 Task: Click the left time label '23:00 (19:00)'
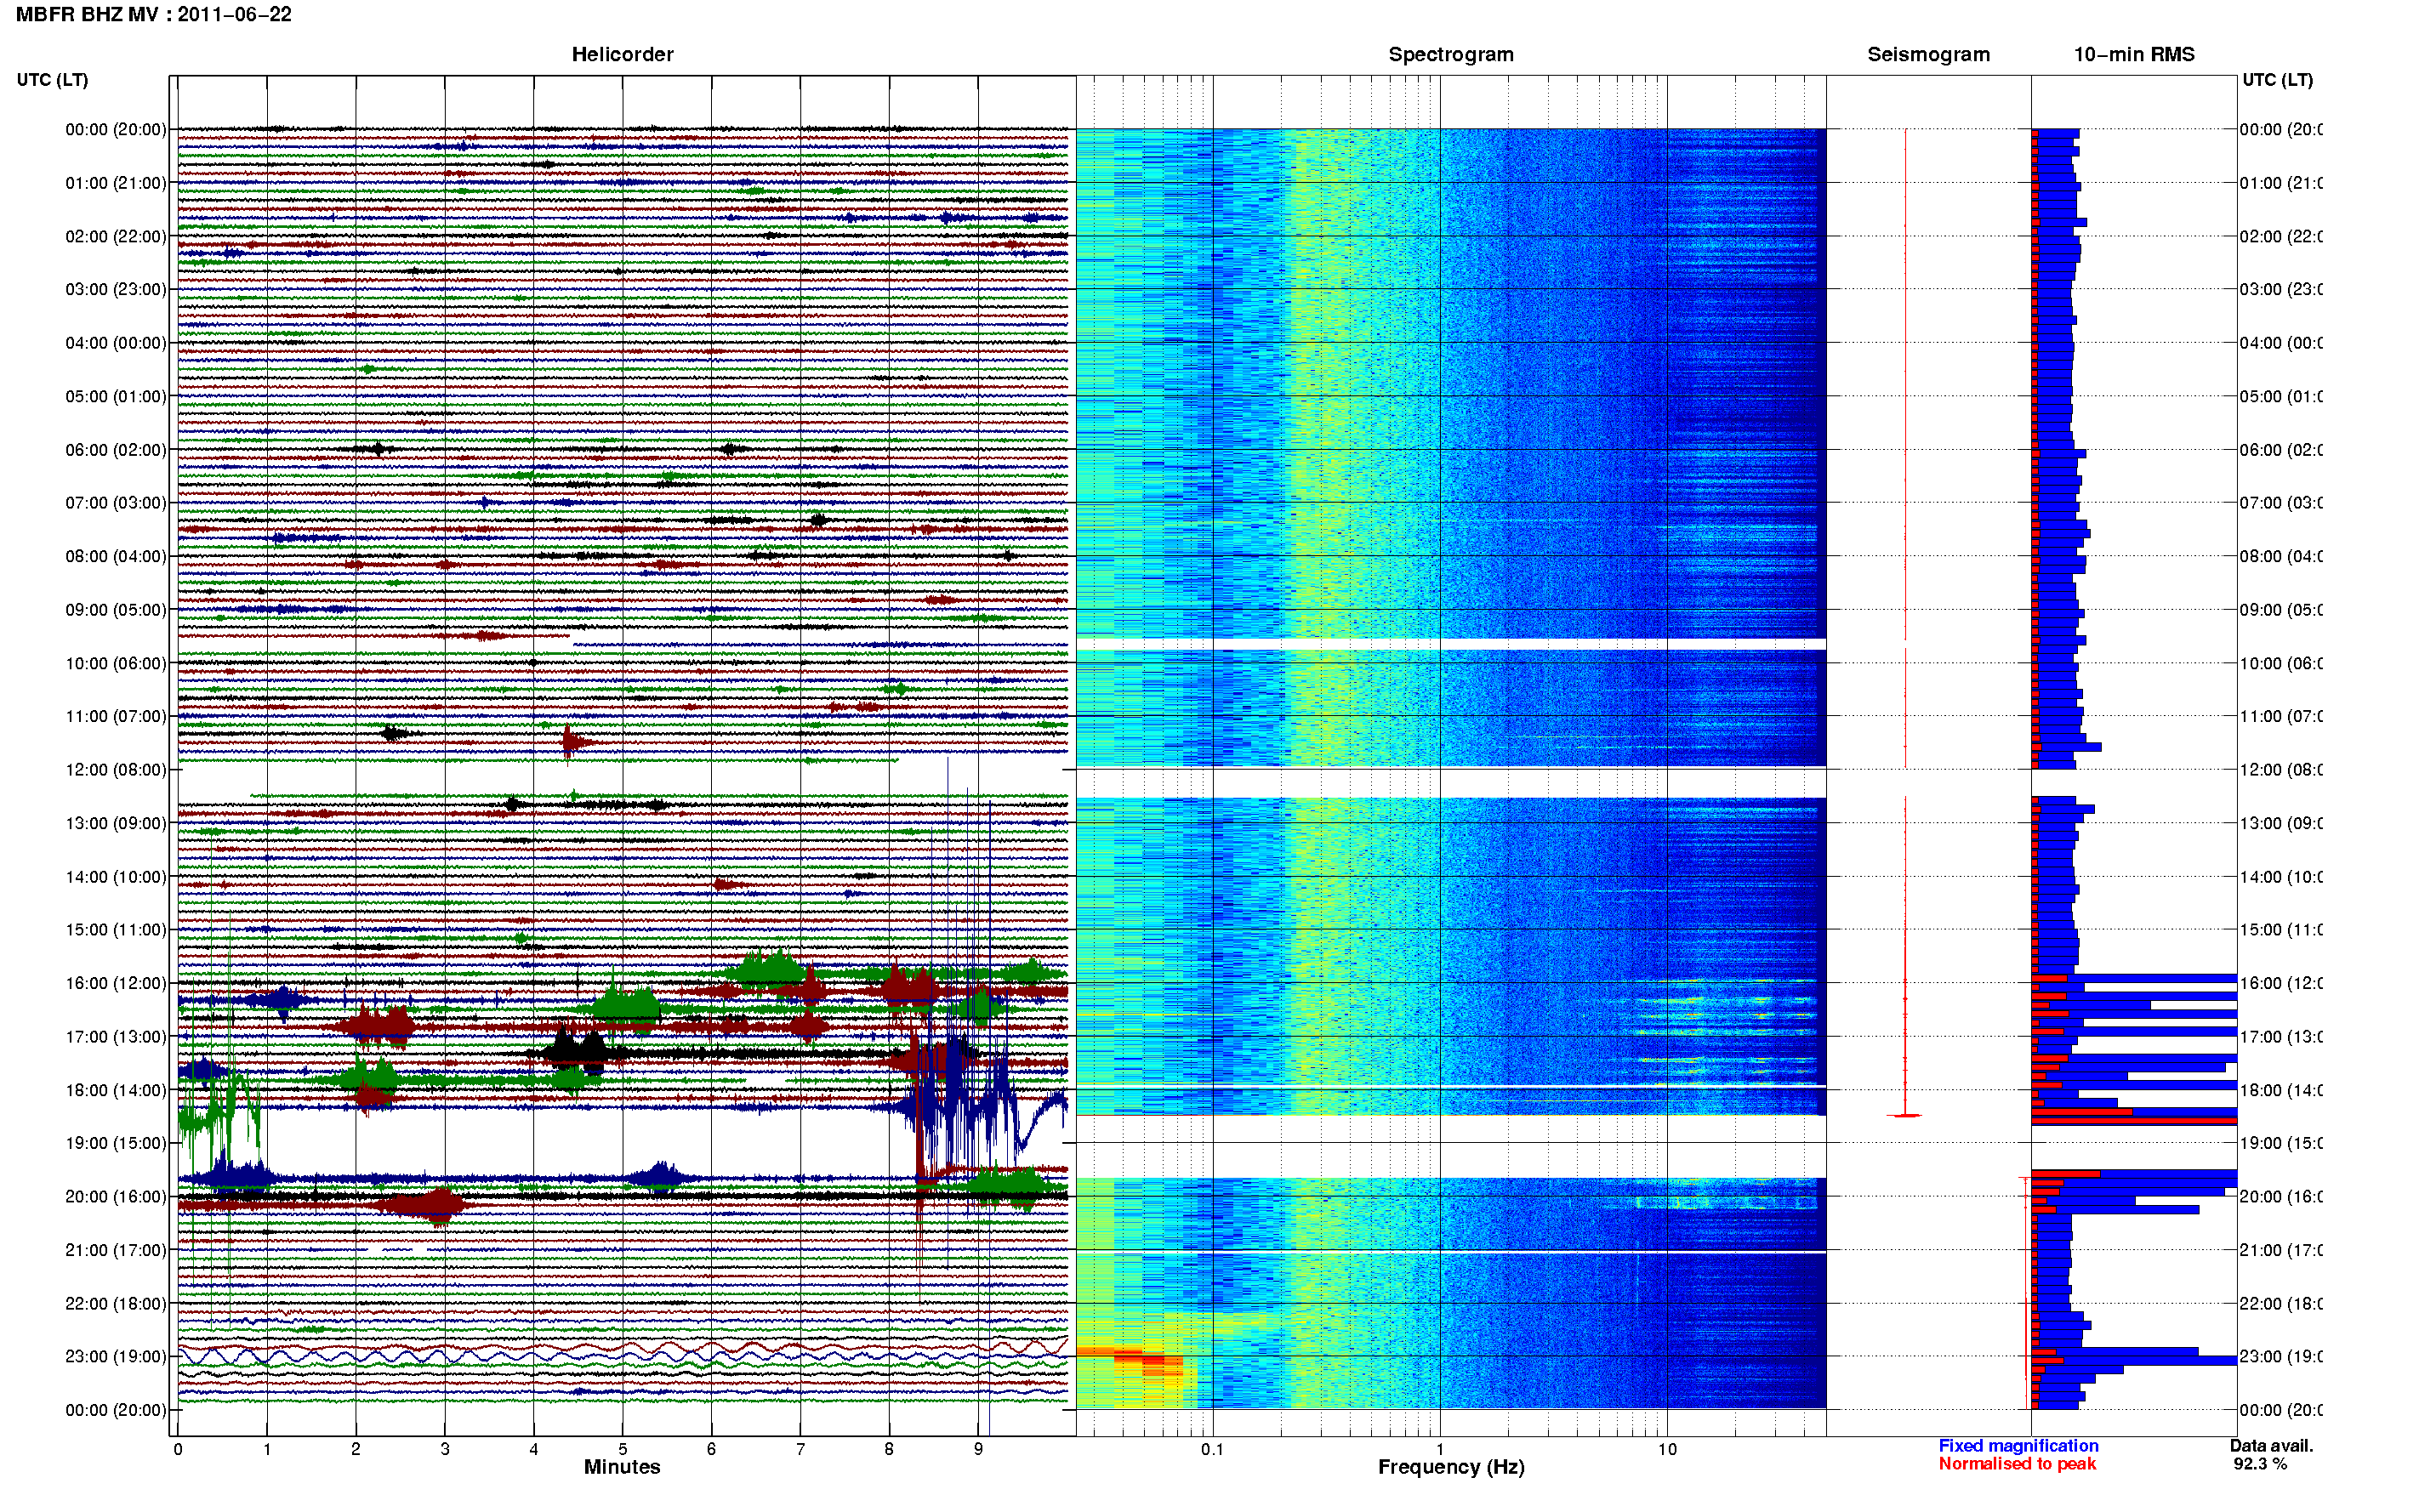click(116, 1356)
